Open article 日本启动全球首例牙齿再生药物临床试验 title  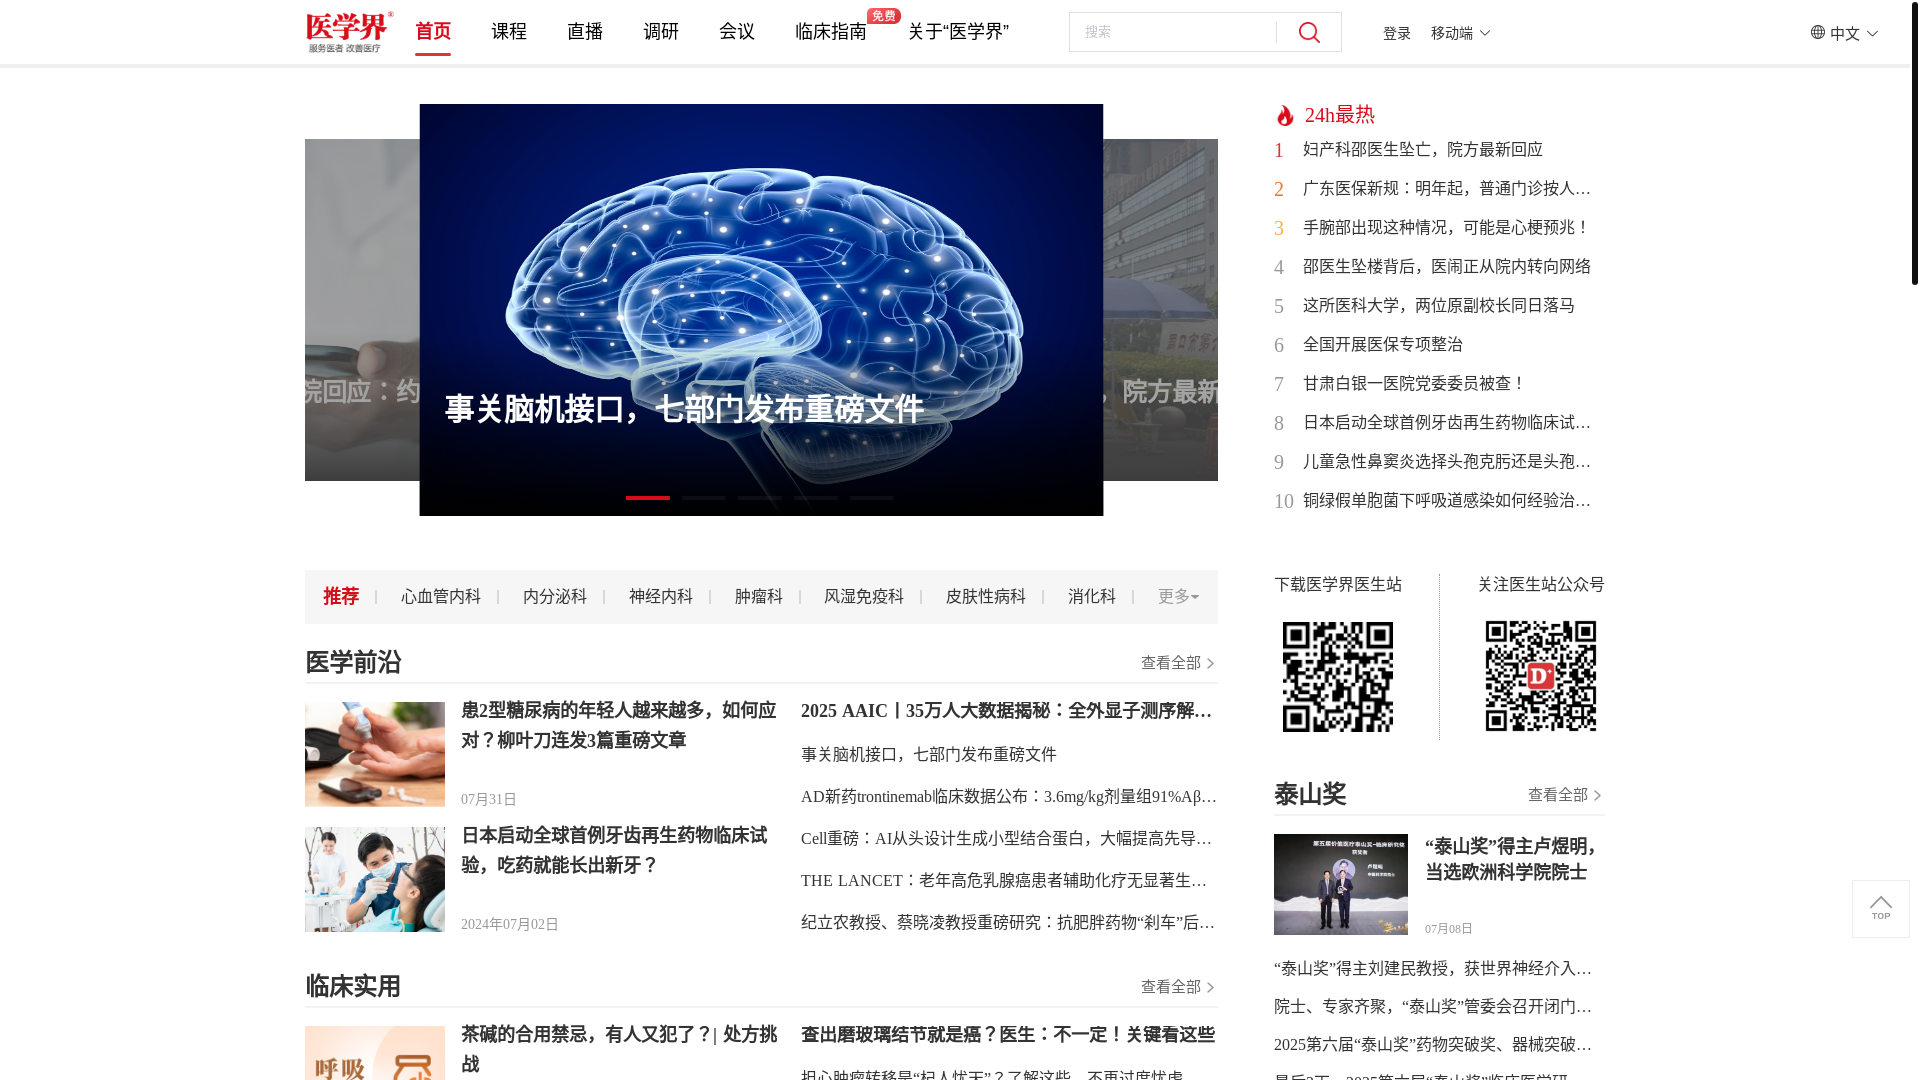(614, 851)
